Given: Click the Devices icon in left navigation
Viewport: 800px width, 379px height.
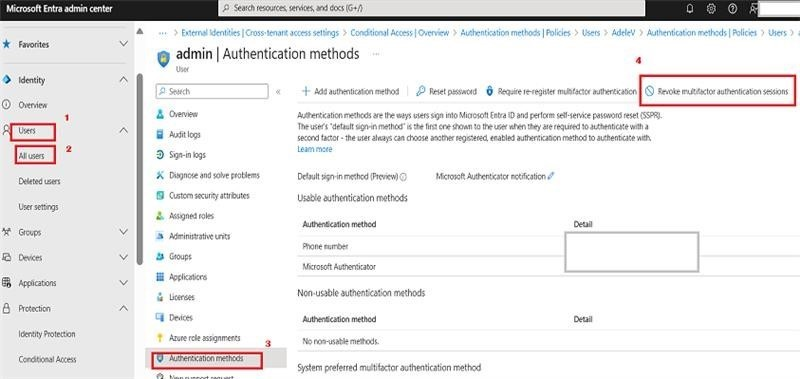Looking at the screenshot, I should coord(6,258).
